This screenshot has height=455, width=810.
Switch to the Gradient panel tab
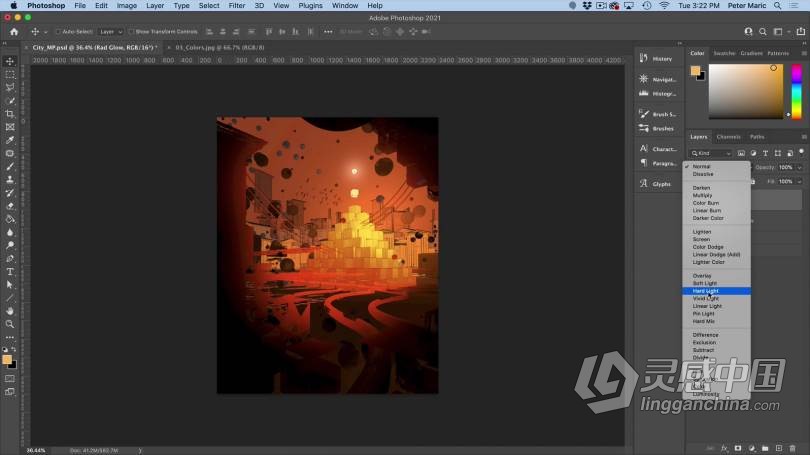click(751, 53)
